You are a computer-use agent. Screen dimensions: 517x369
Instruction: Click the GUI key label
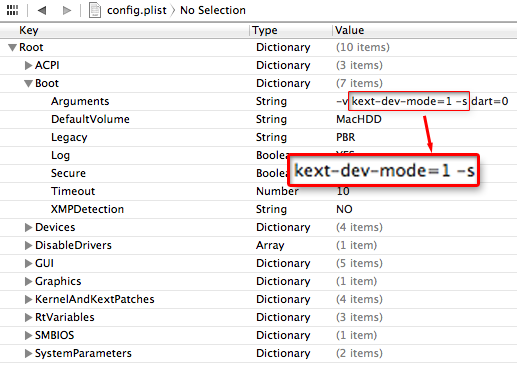pos(44,263)
